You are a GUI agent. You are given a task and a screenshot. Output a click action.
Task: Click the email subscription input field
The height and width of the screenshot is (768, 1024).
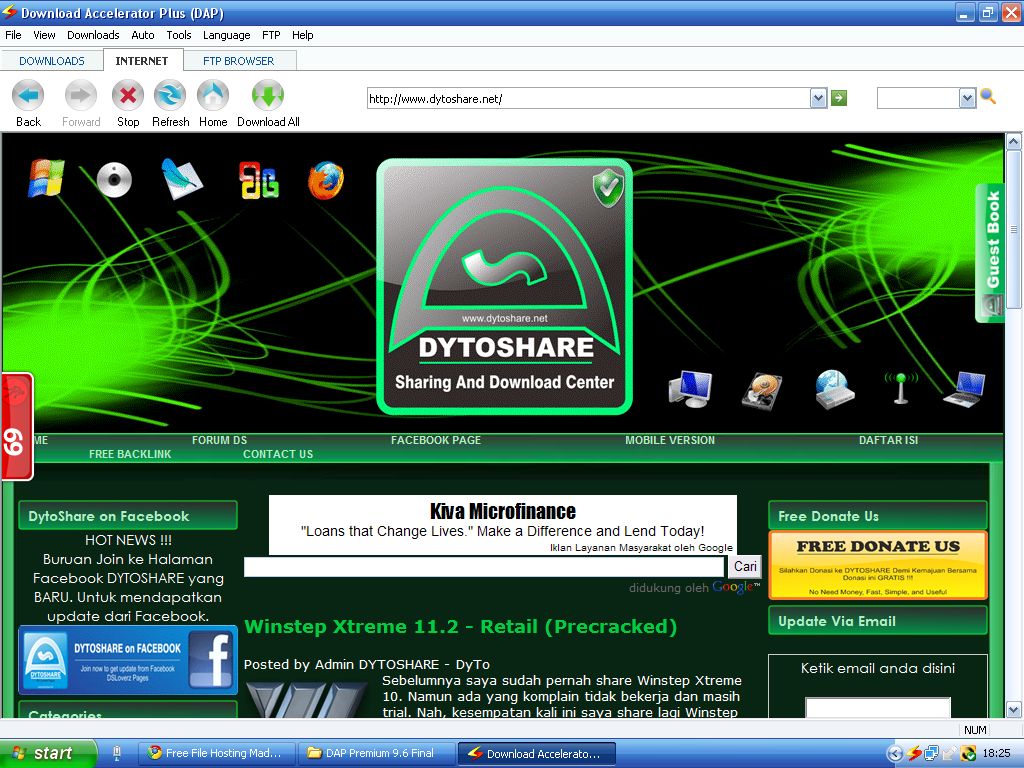point(878,707)
